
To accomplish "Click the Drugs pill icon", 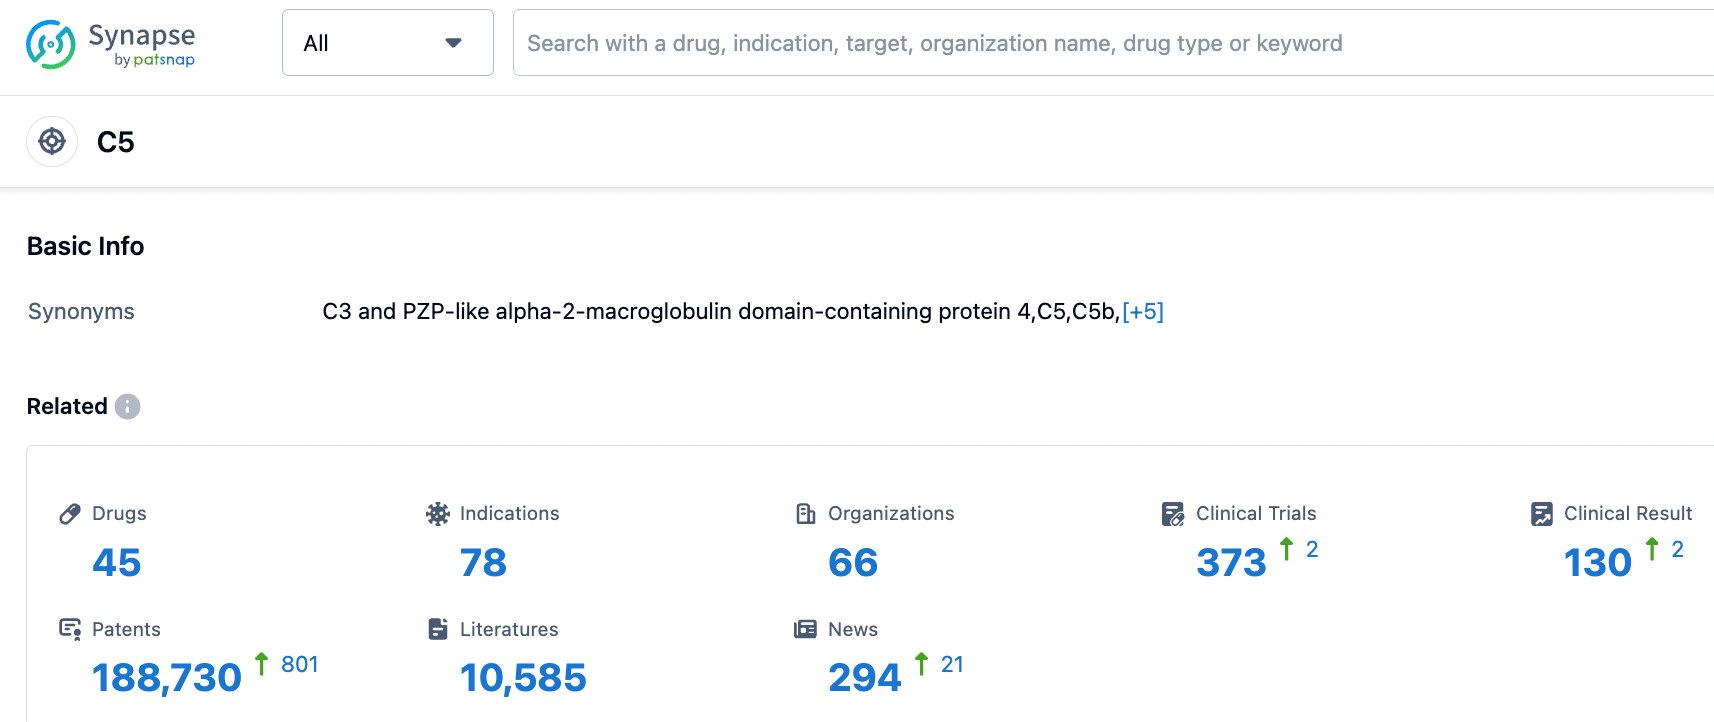I will click(x=70, y=514).
